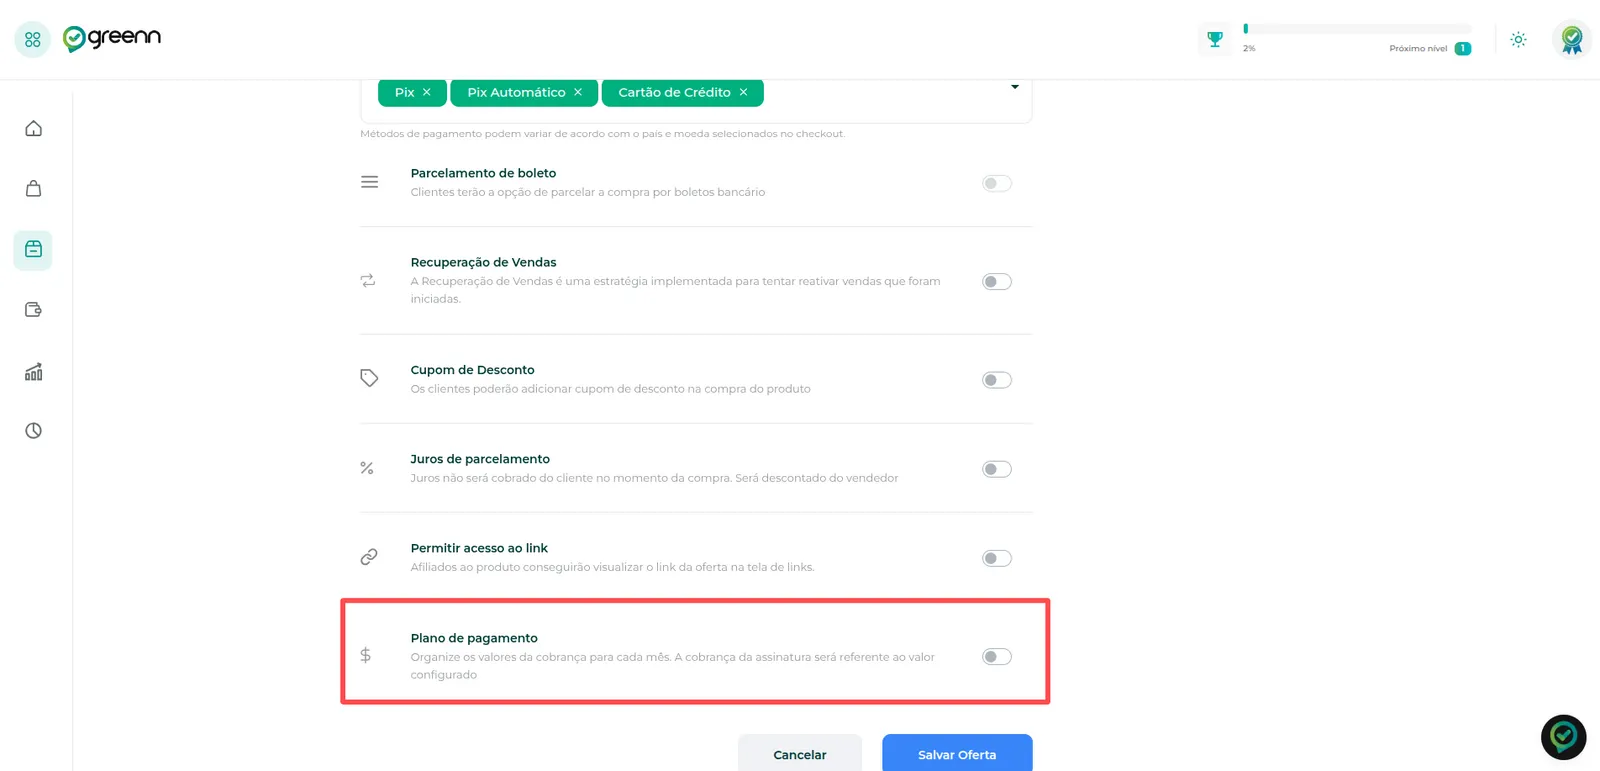This screenshot has width=1600, height=771.
Task: Open the bar chart reports sidebar icon
Action: 33,371
